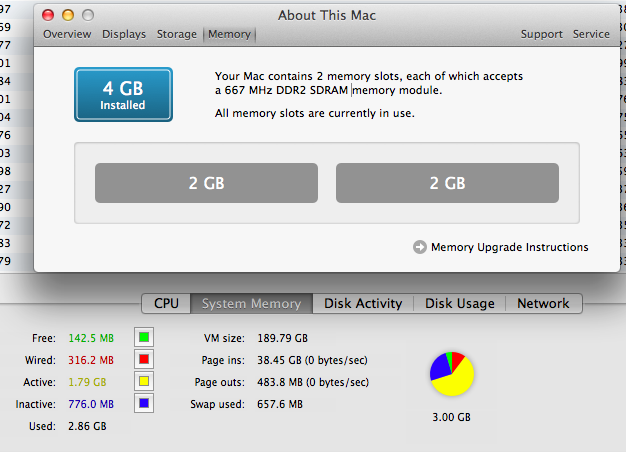Open the Disk Activity tab
The height and width of the screenshot is (452, 626).
pos(363,303)
